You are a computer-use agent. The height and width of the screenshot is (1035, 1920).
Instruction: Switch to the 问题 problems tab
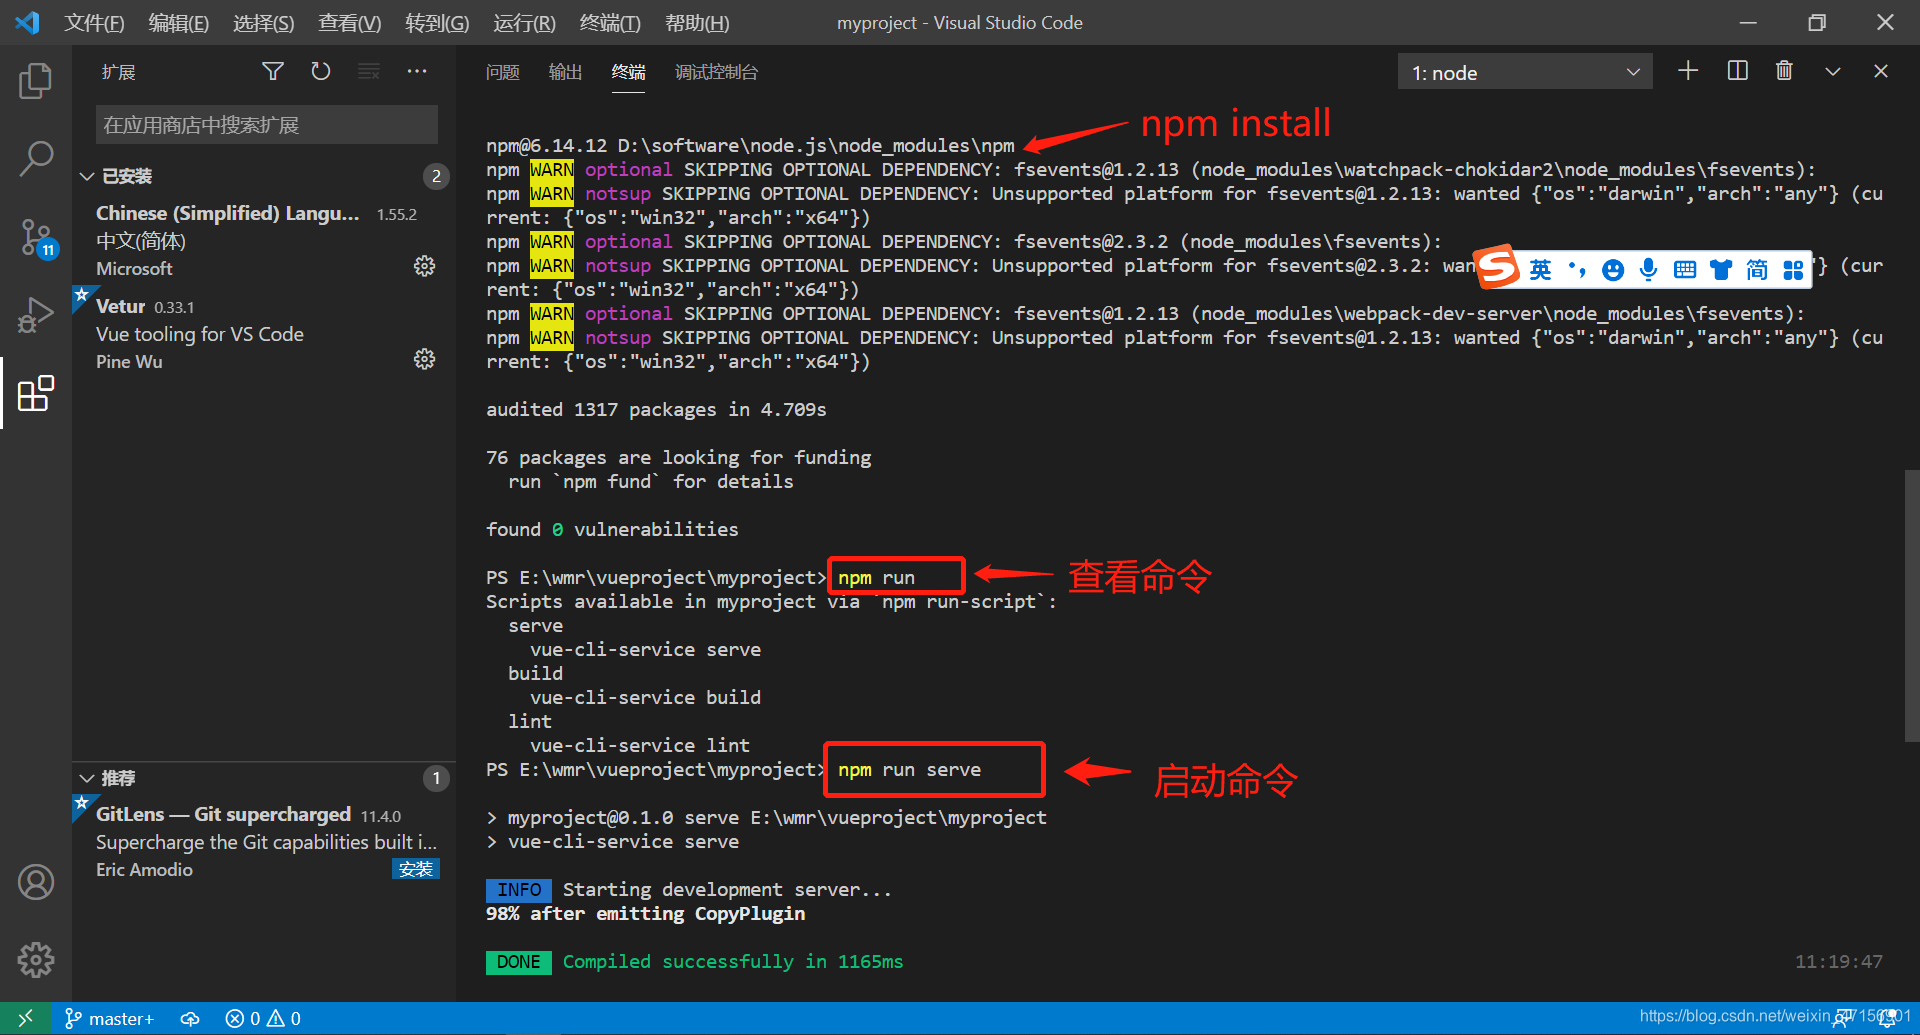click(502, 72)
